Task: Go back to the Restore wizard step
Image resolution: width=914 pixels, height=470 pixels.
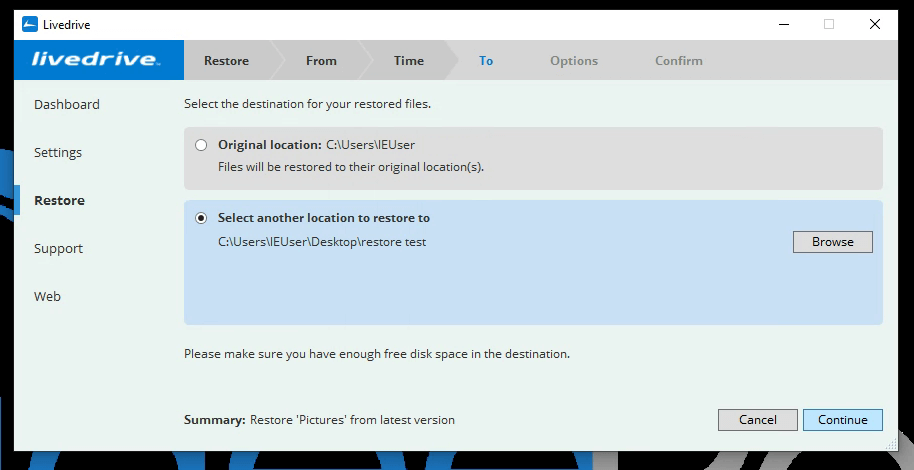Action: (226, 61)
